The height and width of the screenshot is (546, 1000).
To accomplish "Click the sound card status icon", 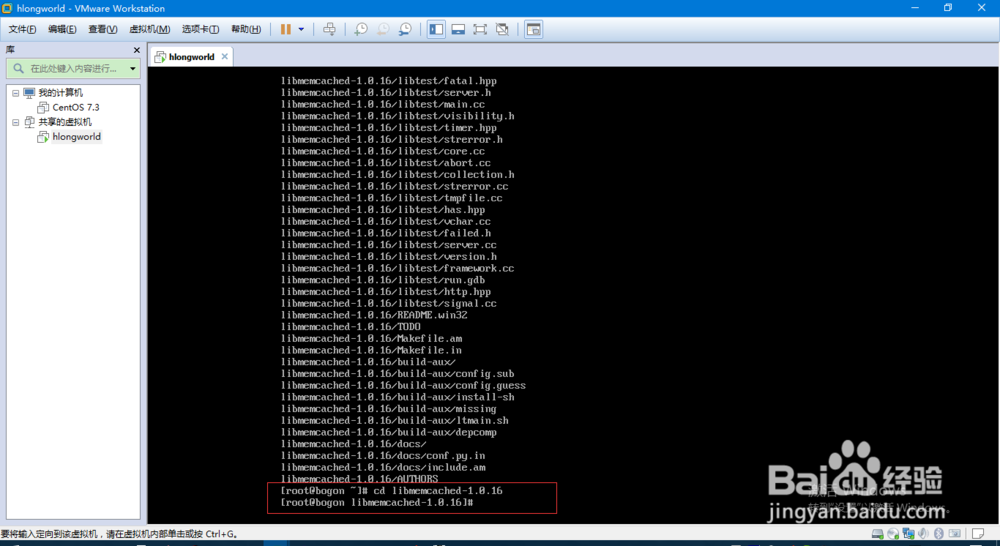I will pos(923,533).
